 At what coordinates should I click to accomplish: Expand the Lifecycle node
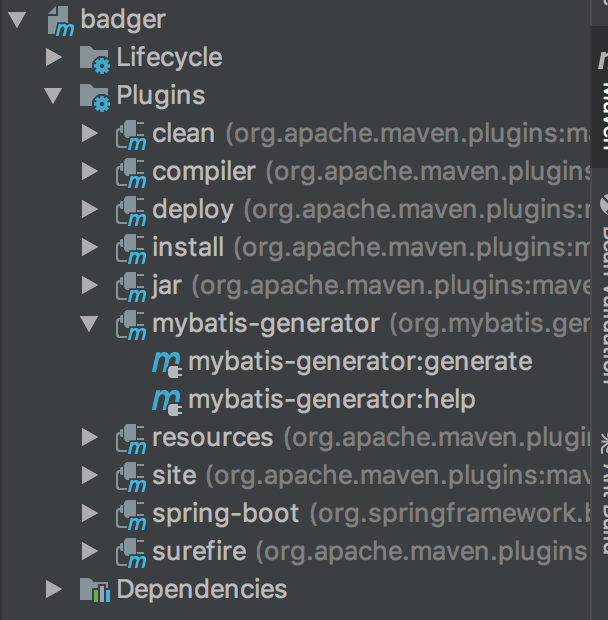(54, 58)
